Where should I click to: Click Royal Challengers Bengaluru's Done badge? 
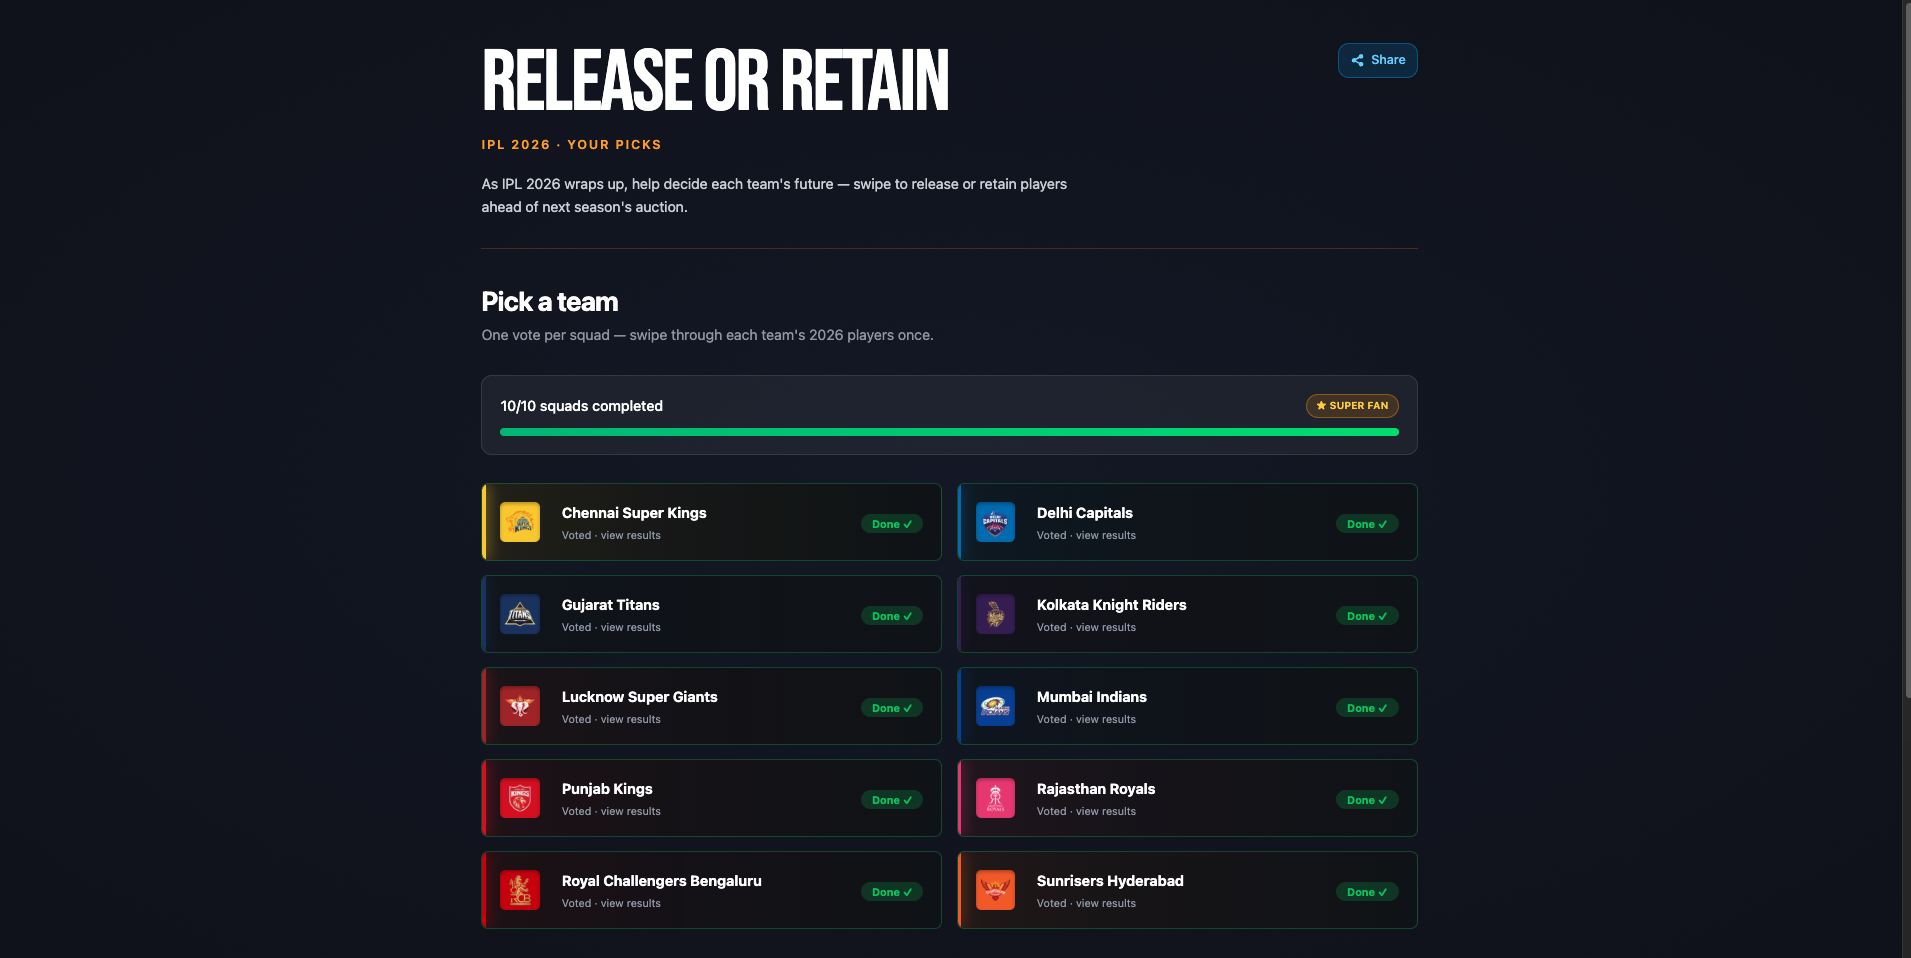pos(892,892)
